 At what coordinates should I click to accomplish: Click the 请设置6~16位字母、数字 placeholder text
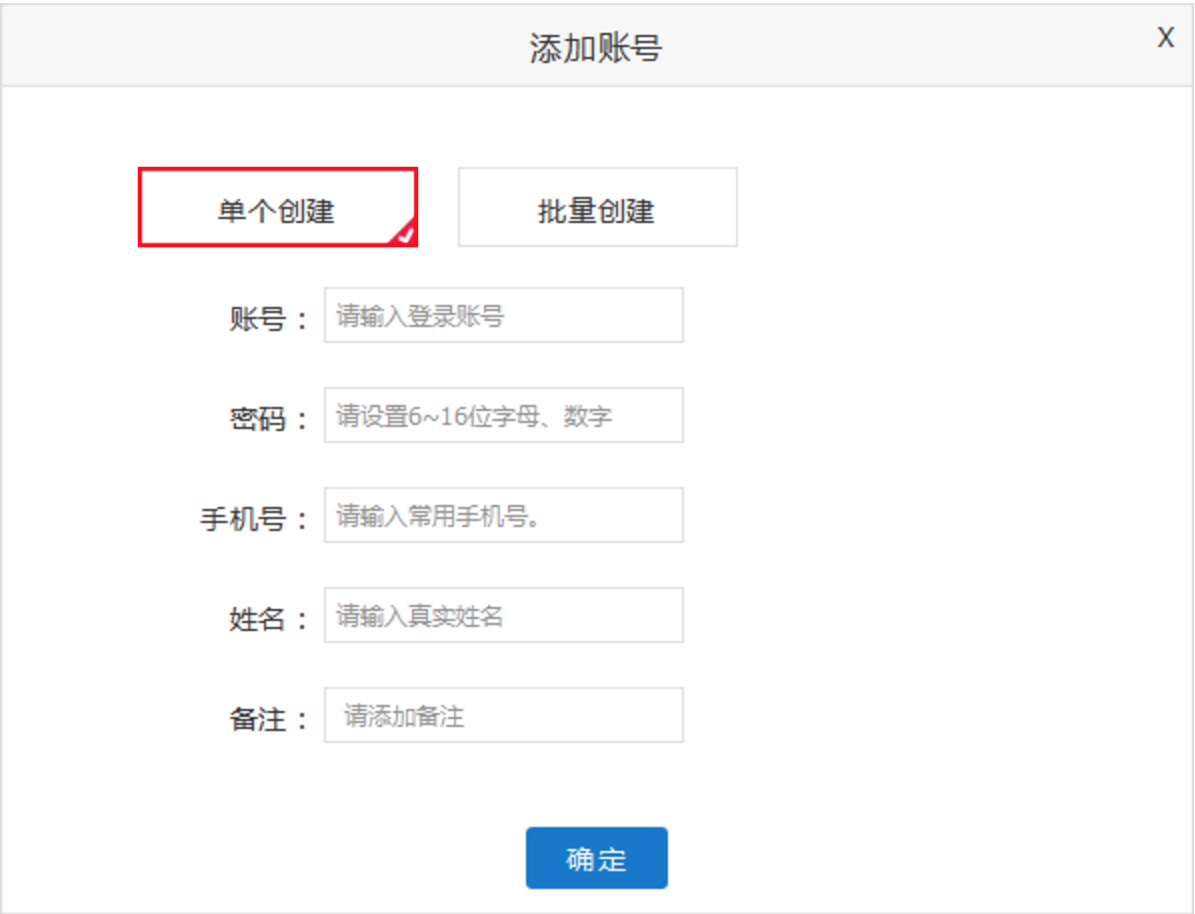coord(474,416)
